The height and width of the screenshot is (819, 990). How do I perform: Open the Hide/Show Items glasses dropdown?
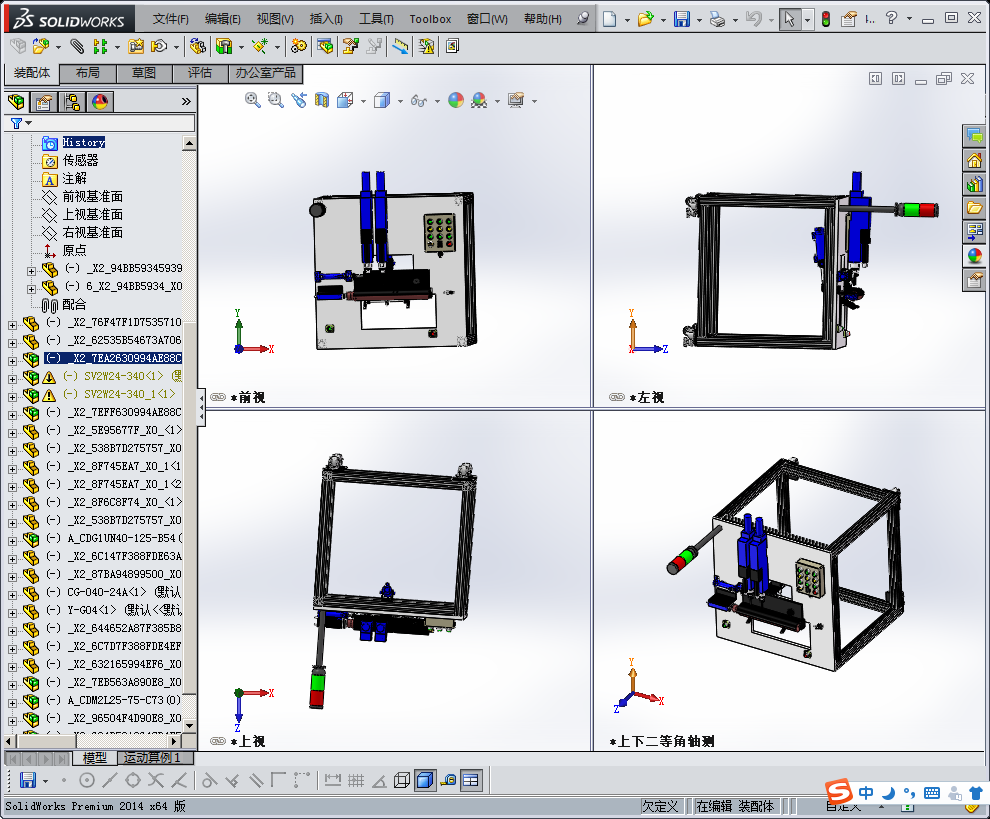(x=437, y=101)
